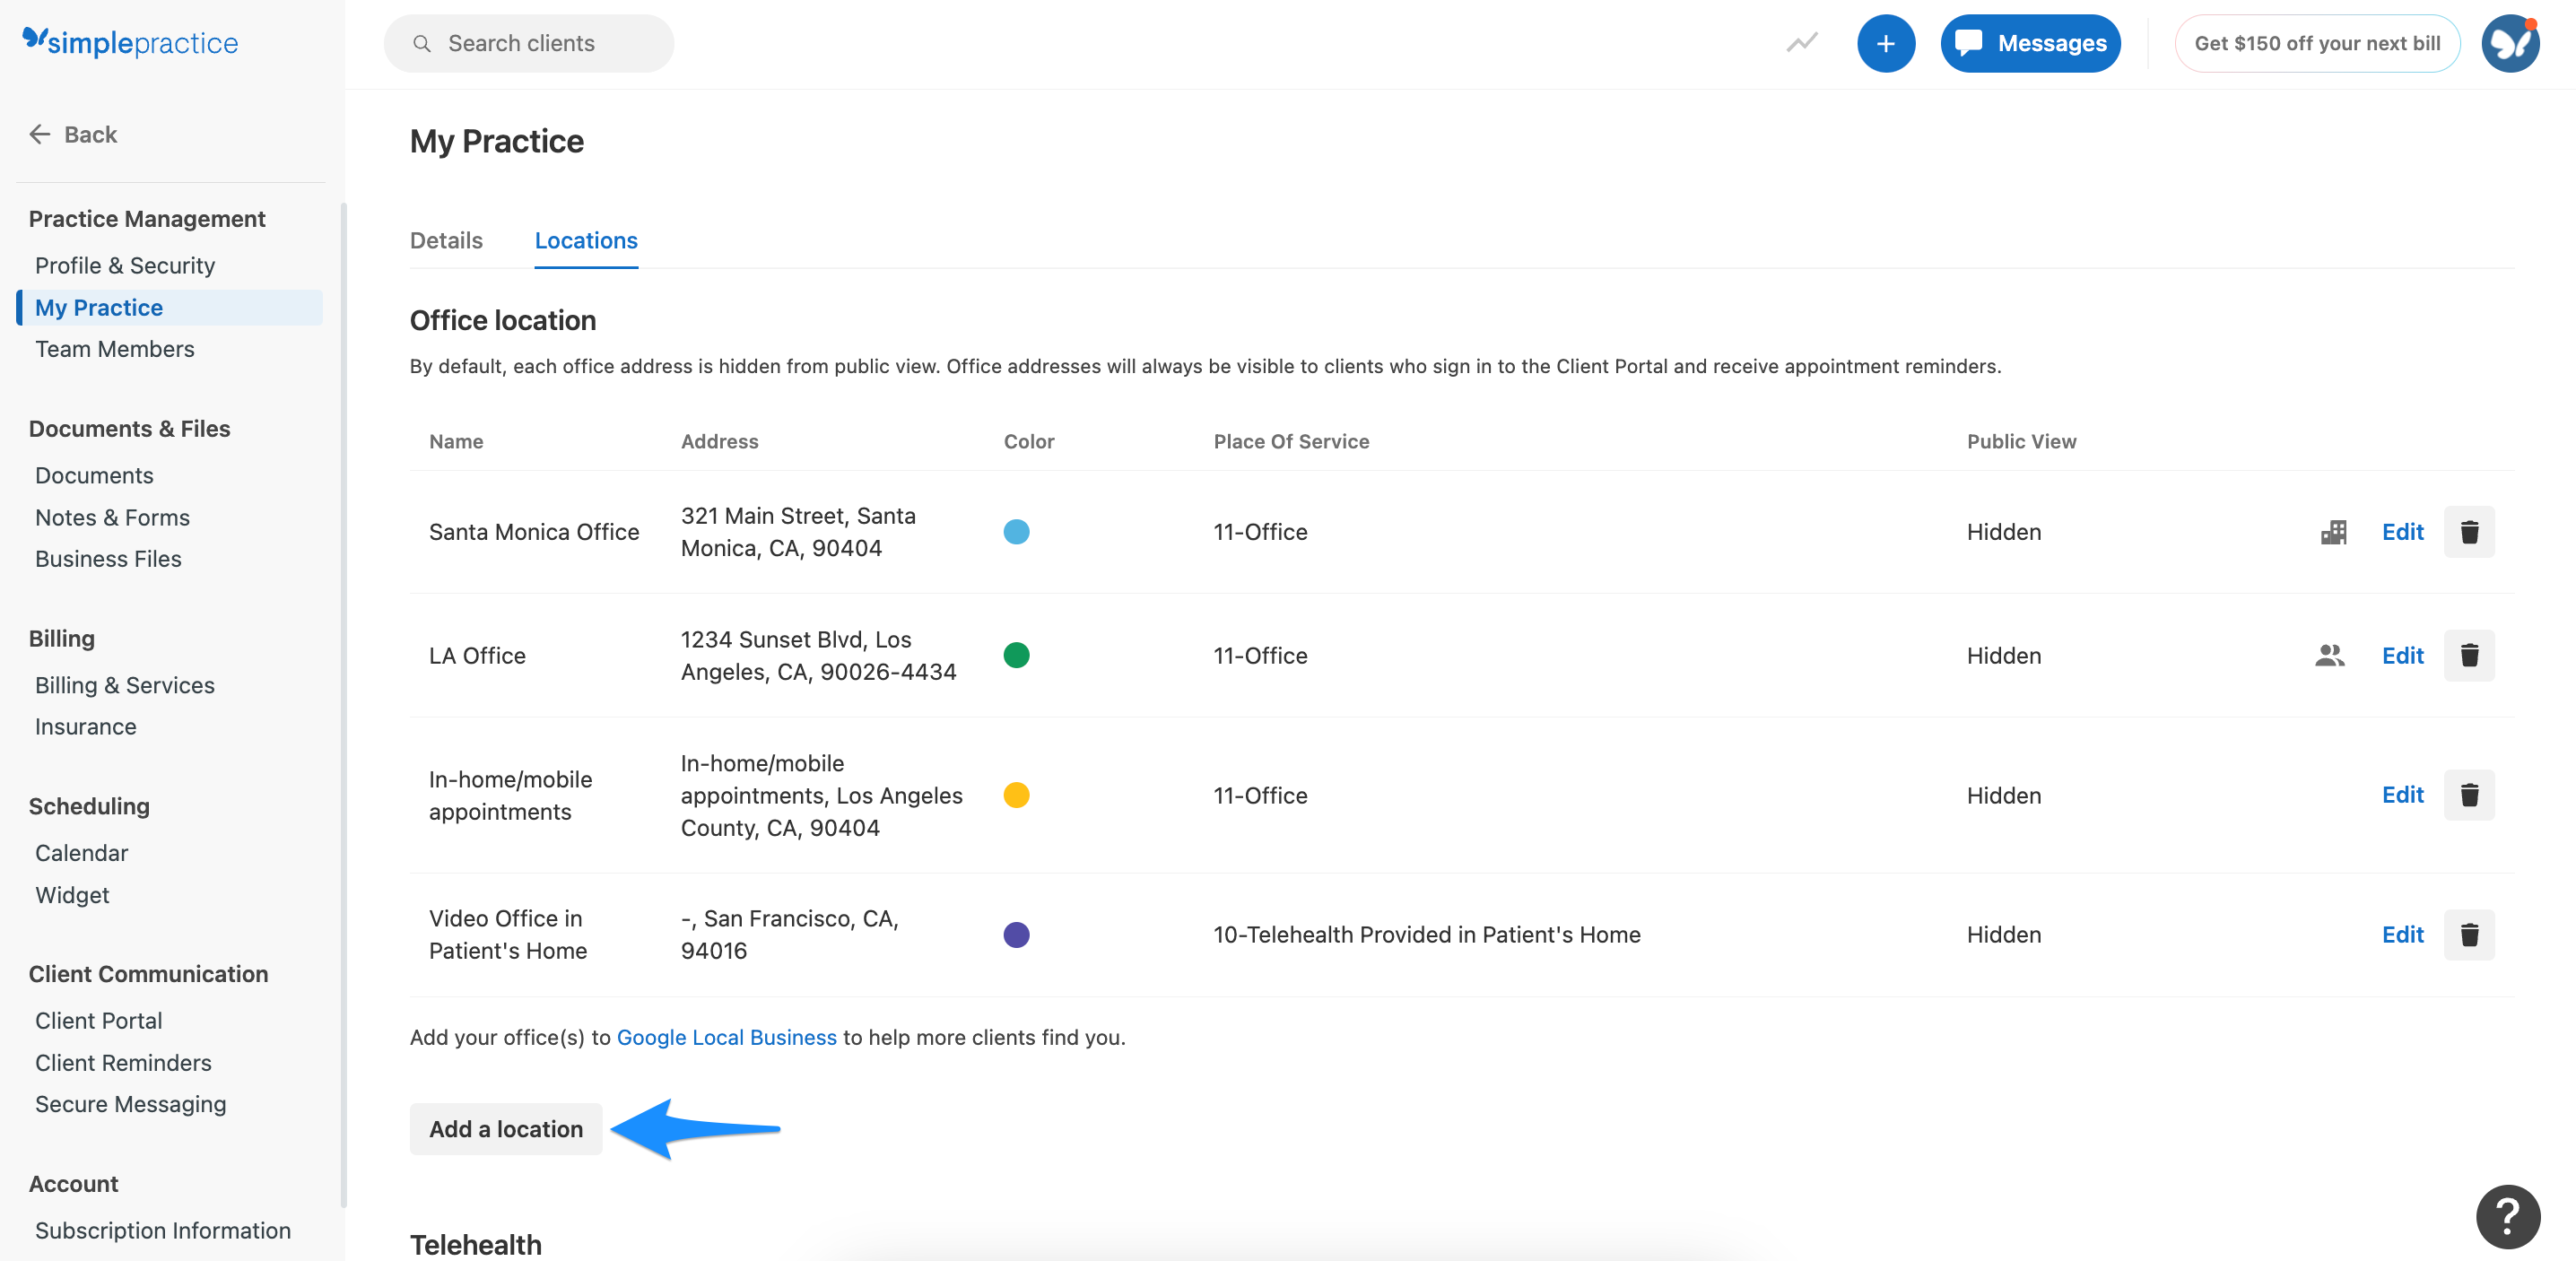Click the Add a location button

coord(505,1129)
